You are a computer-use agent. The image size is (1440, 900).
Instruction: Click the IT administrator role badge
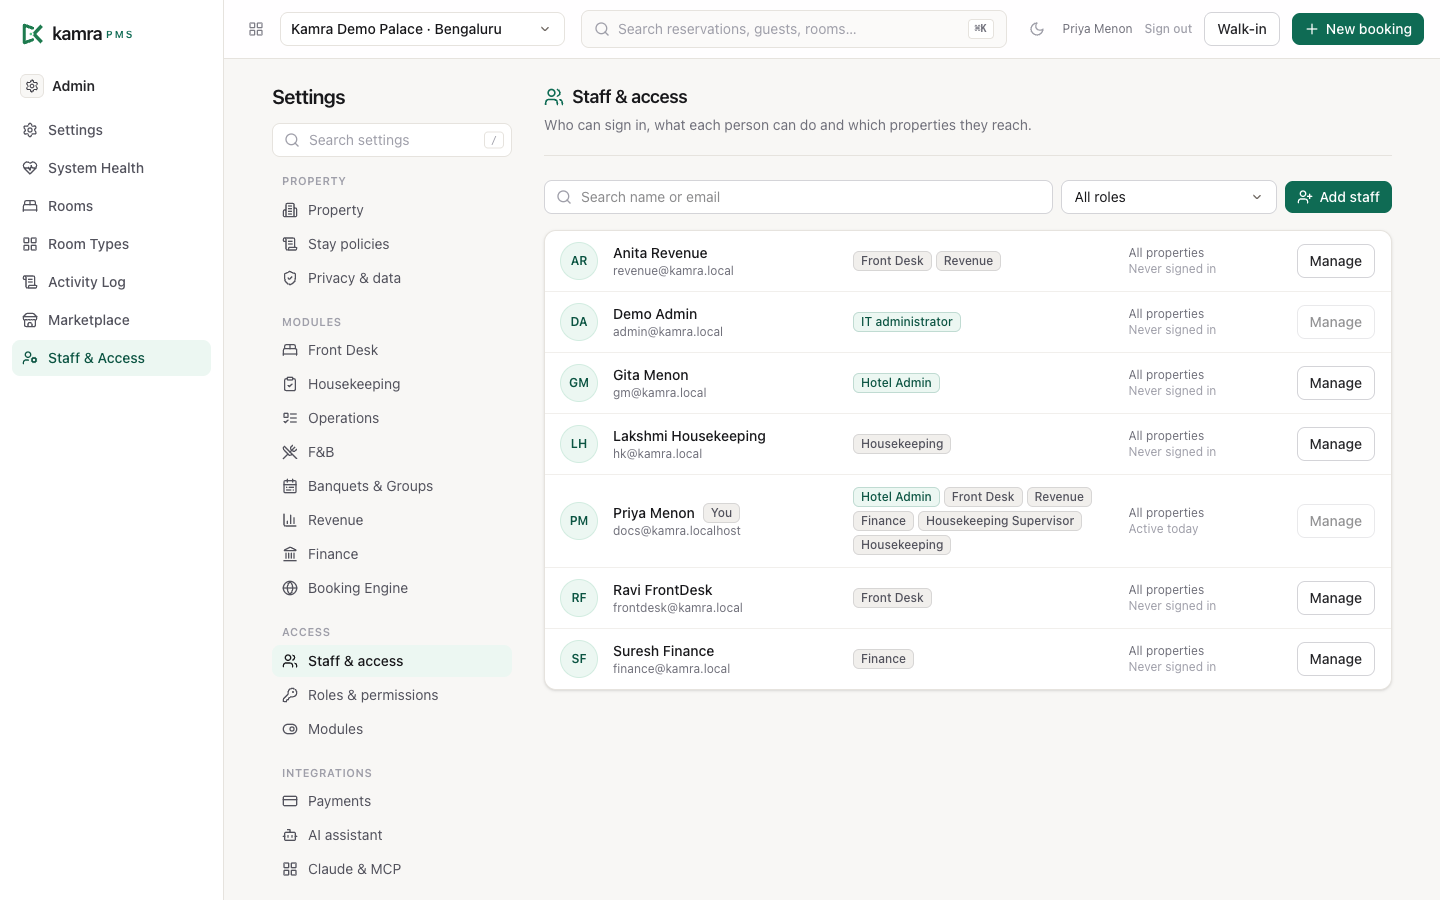(x=907, y=322)
